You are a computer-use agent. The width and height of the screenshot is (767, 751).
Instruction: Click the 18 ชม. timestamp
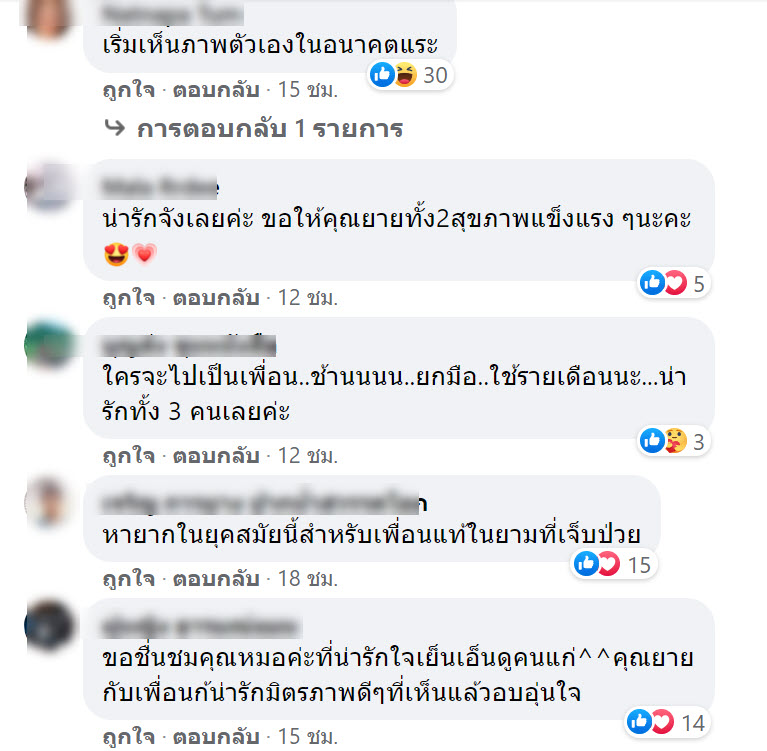click(308, 579)
